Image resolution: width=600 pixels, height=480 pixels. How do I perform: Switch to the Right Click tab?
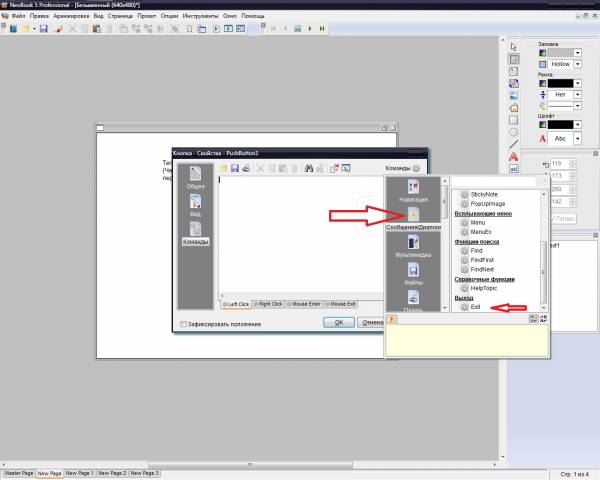click(269, 303)
